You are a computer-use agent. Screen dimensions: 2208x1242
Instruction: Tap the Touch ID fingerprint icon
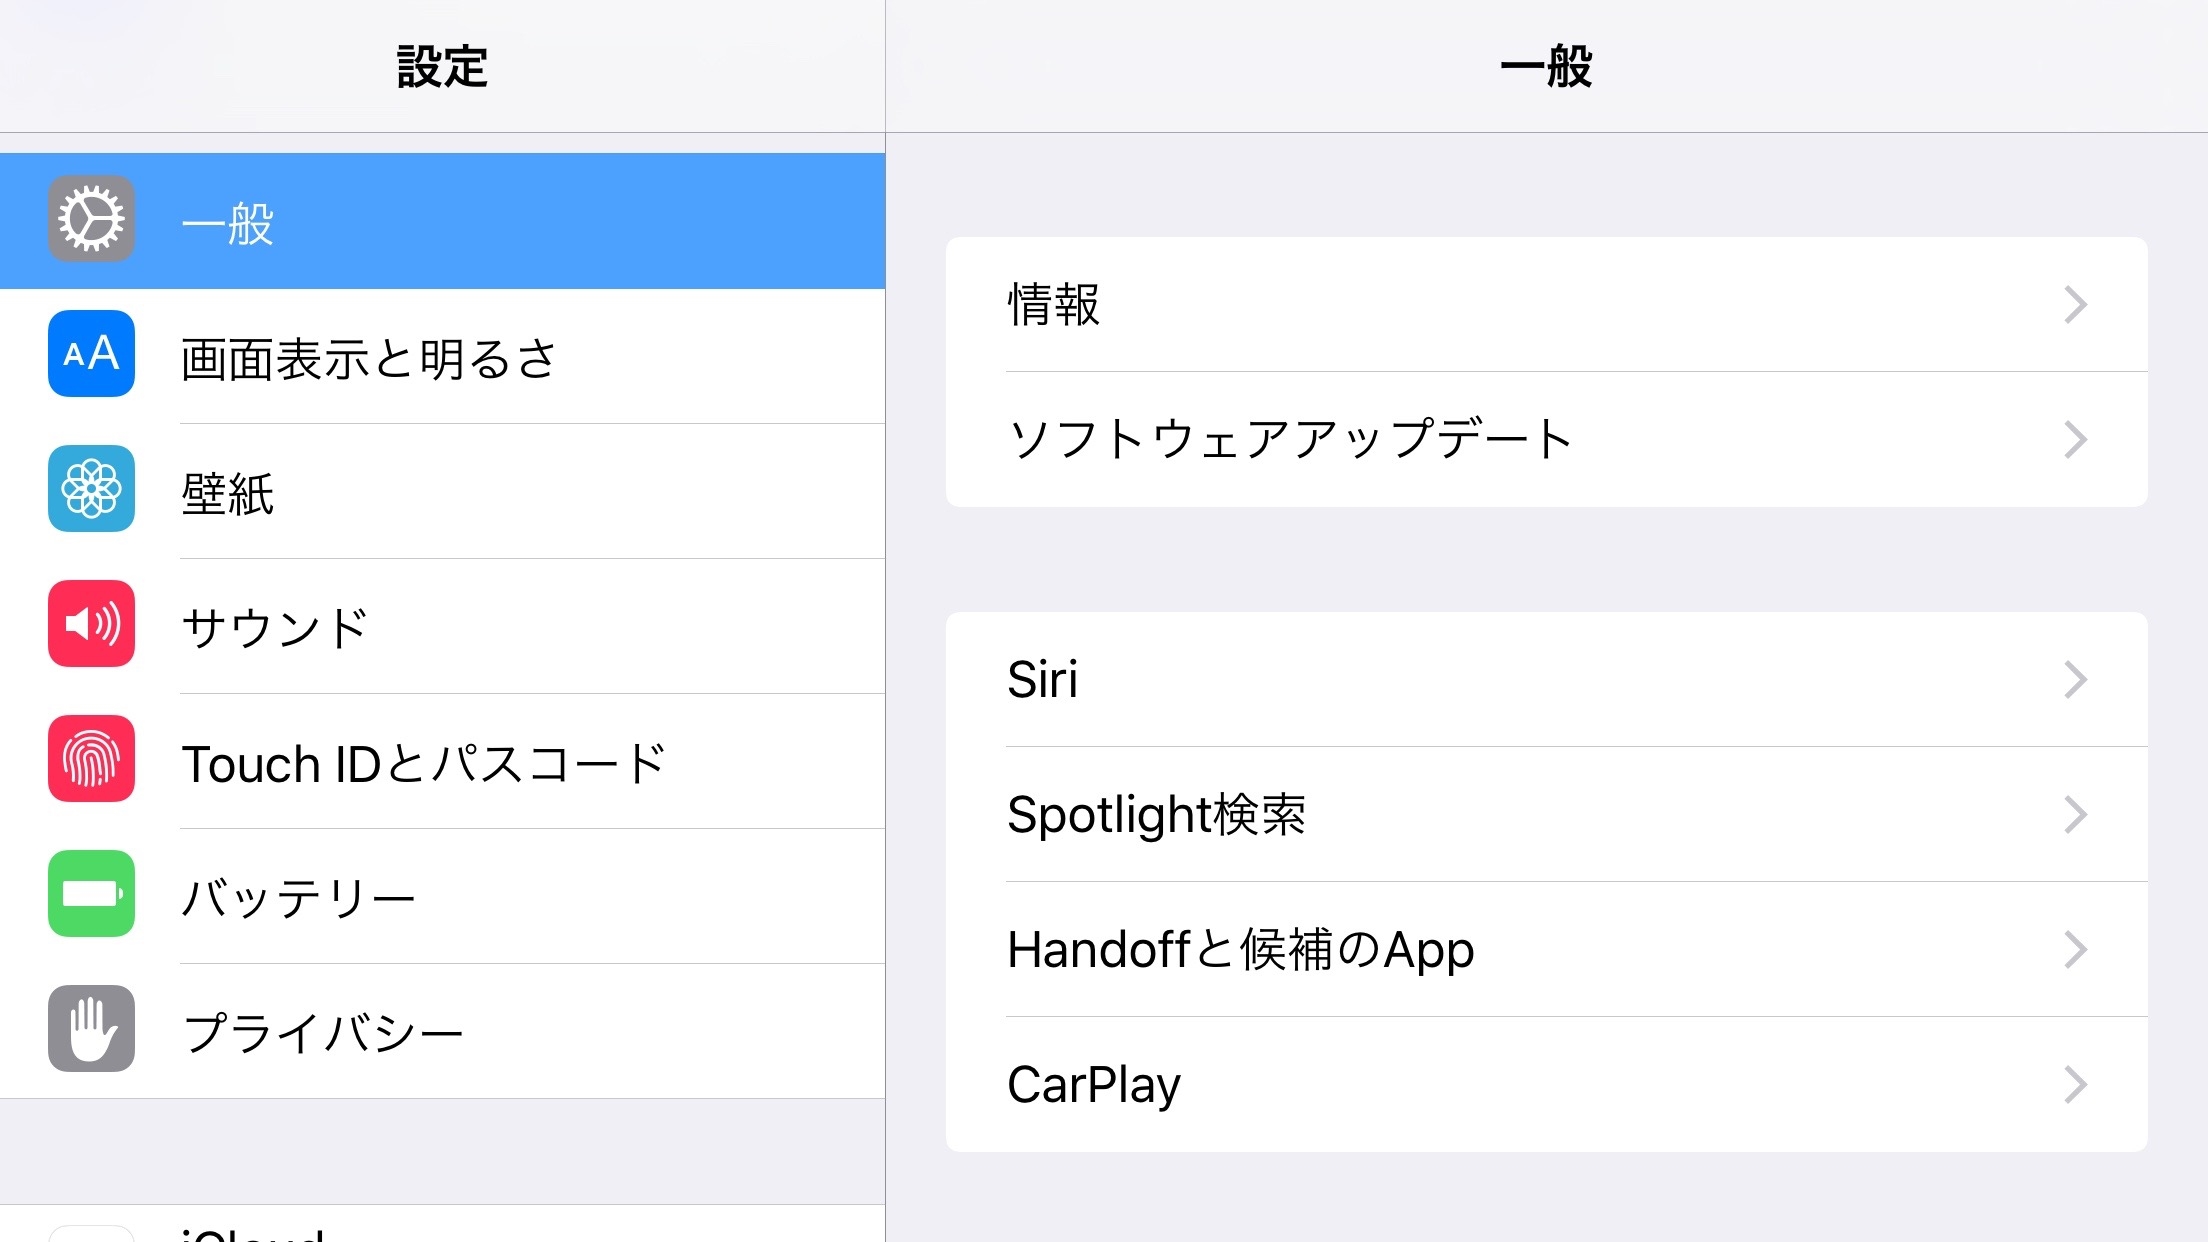point(91,759)
